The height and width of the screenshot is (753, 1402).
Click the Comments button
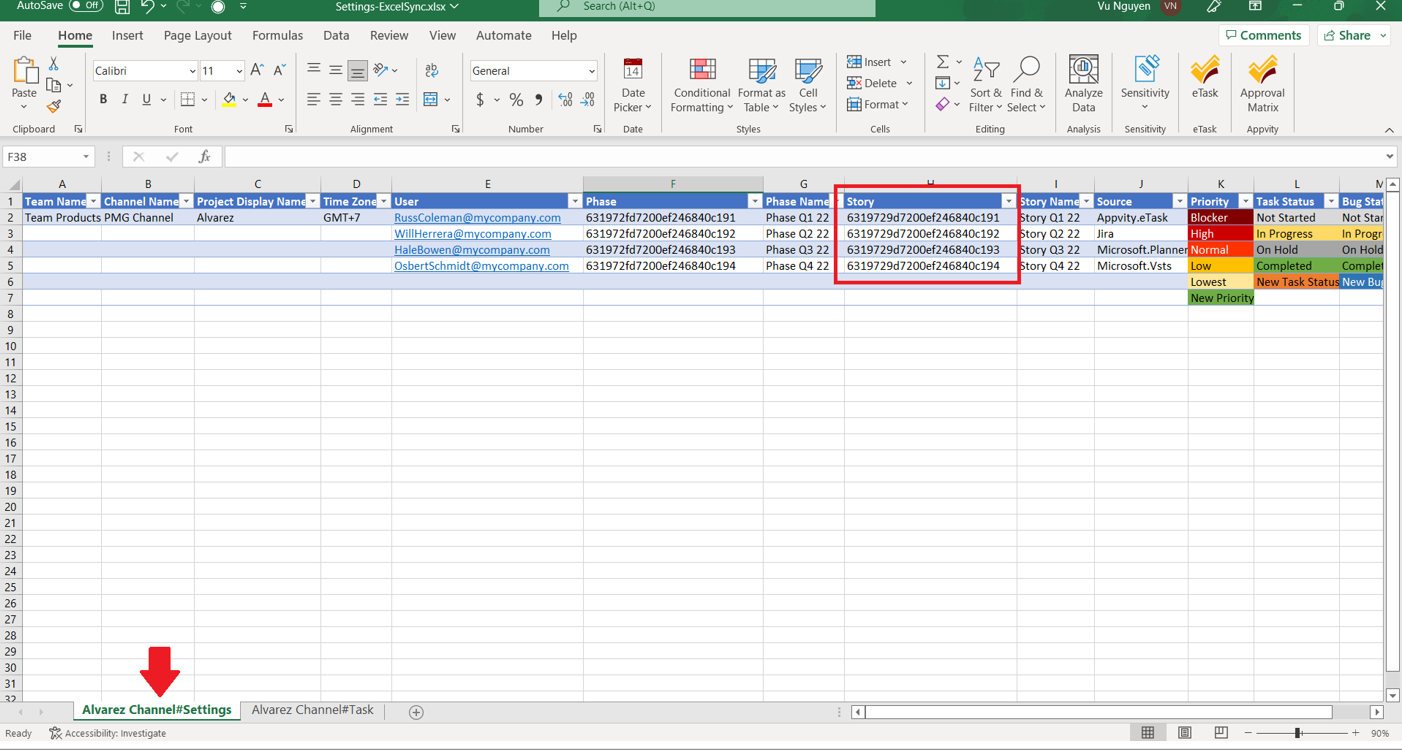pos(1264,35)
